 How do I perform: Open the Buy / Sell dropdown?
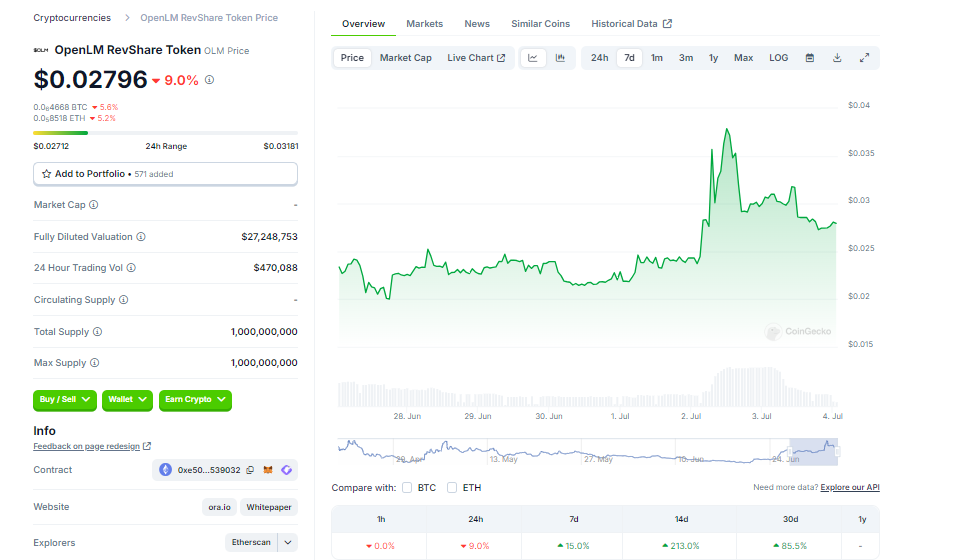pyautogui.click(x=65, y=400)
